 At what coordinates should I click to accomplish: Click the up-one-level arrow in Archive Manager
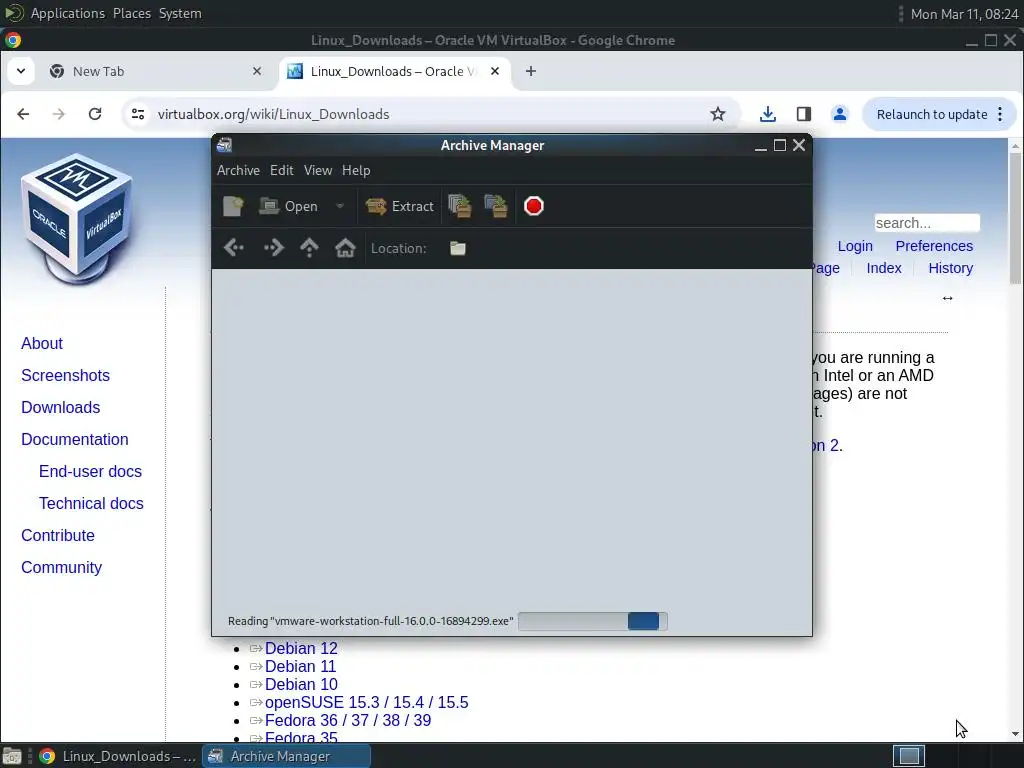(x=309, y=248)
